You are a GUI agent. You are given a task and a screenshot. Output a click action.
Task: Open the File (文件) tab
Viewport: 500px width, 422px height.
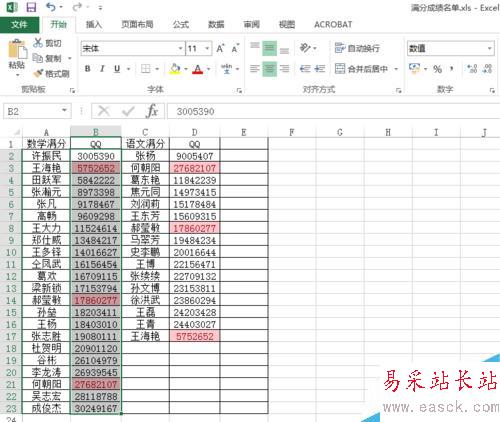pyautogui.click(x=19, y=24)
